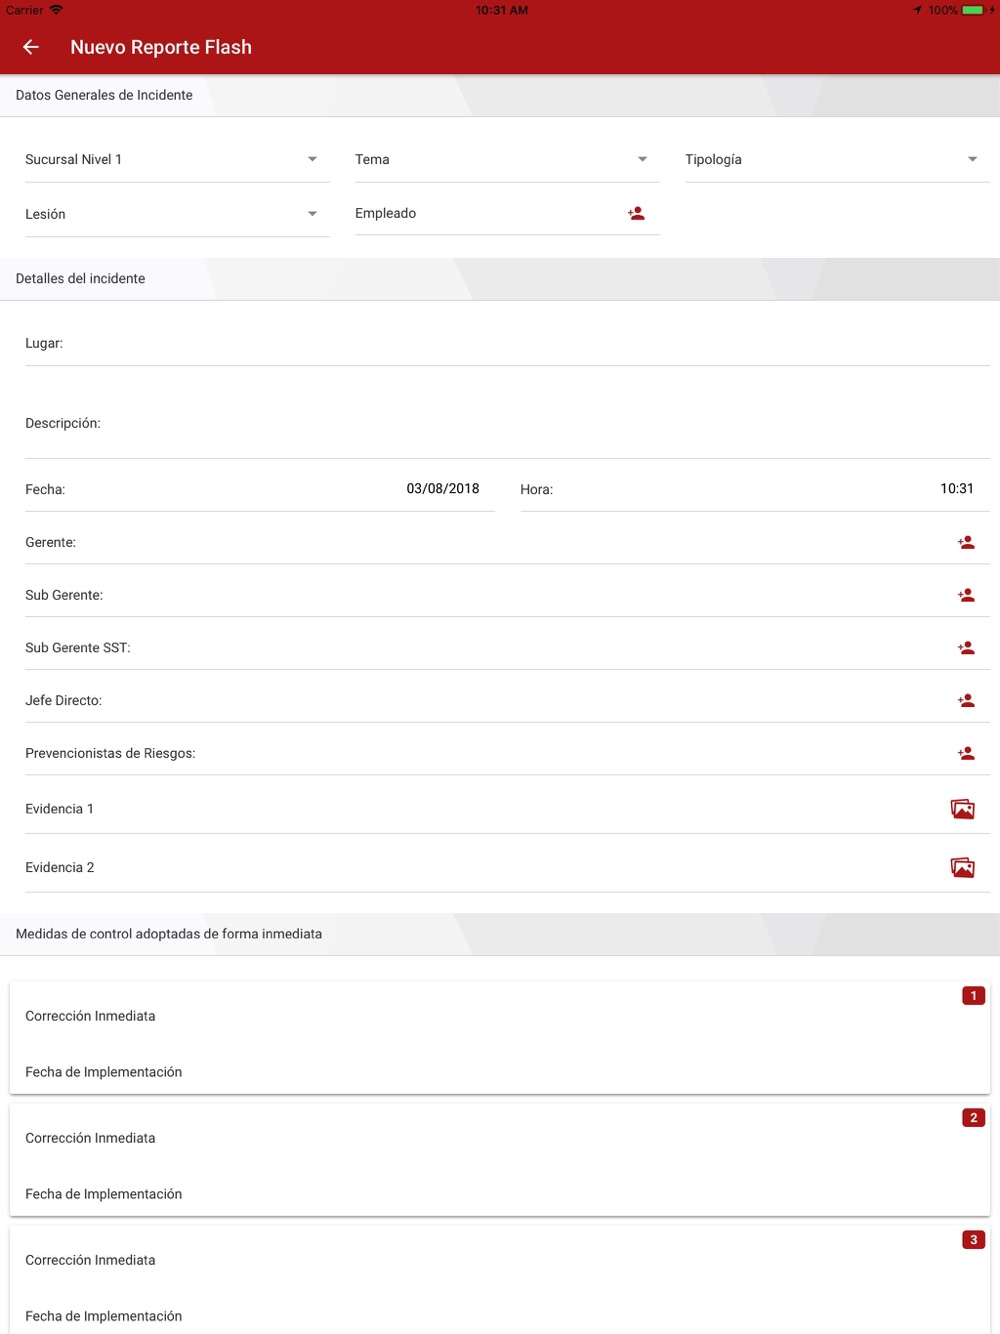The height and width of the screenshot is (1334, 1000).
Task: Tap the number 1 badge
Action: [973, 996]
